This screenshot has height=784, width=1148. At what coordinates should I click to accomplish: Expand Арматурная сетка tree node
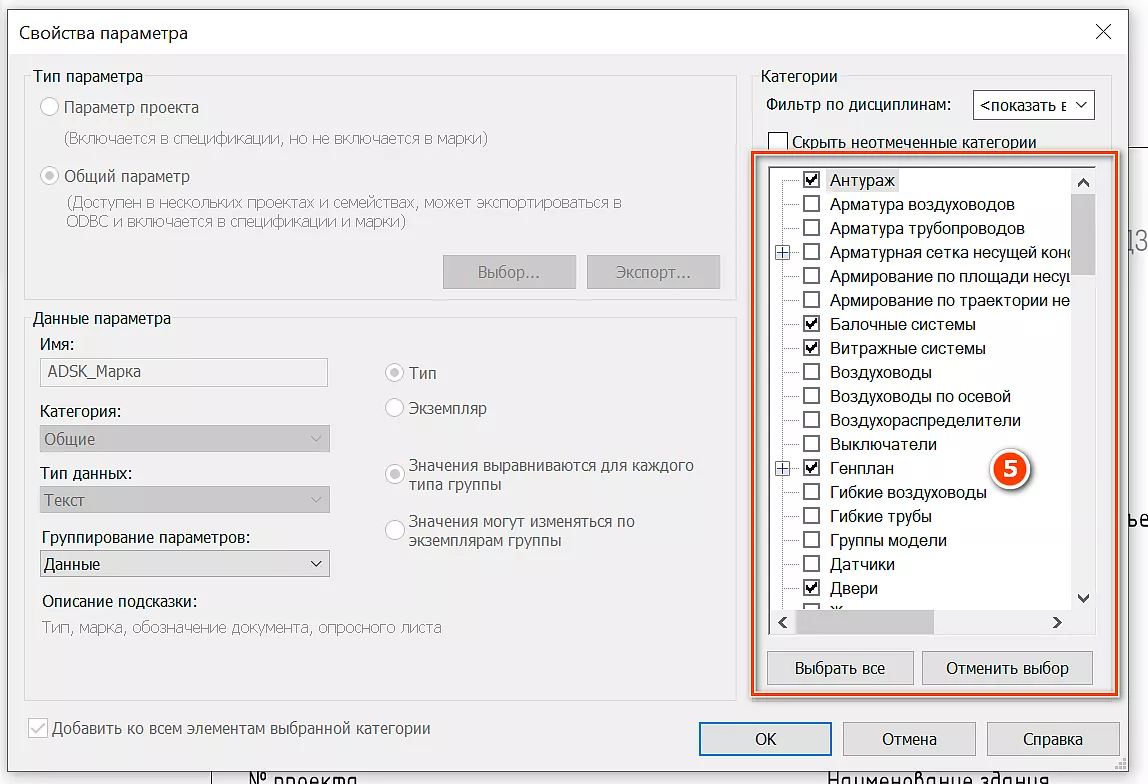(x=783, y=252)
